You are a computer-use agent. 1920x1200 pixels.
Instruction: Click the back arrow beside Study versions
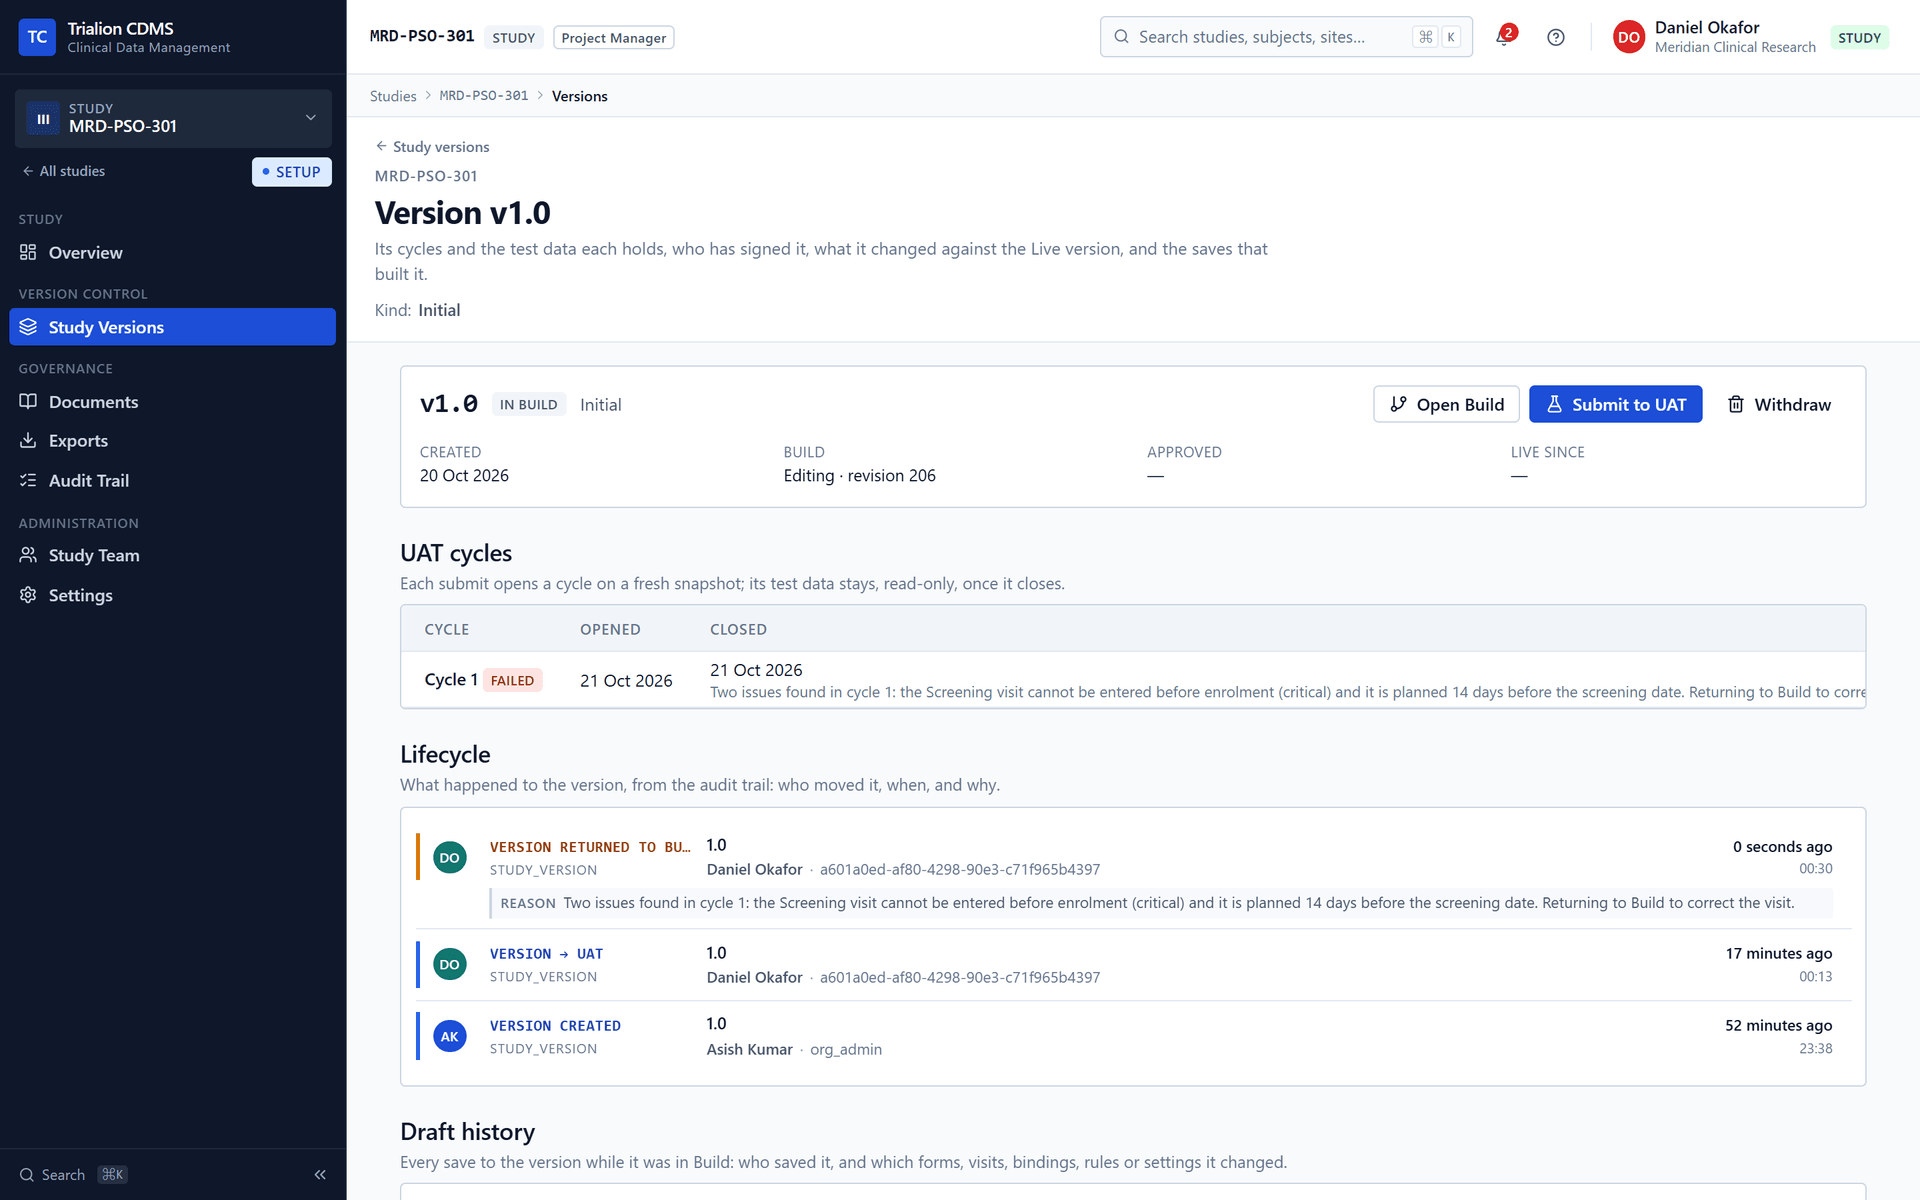point(381,146)
